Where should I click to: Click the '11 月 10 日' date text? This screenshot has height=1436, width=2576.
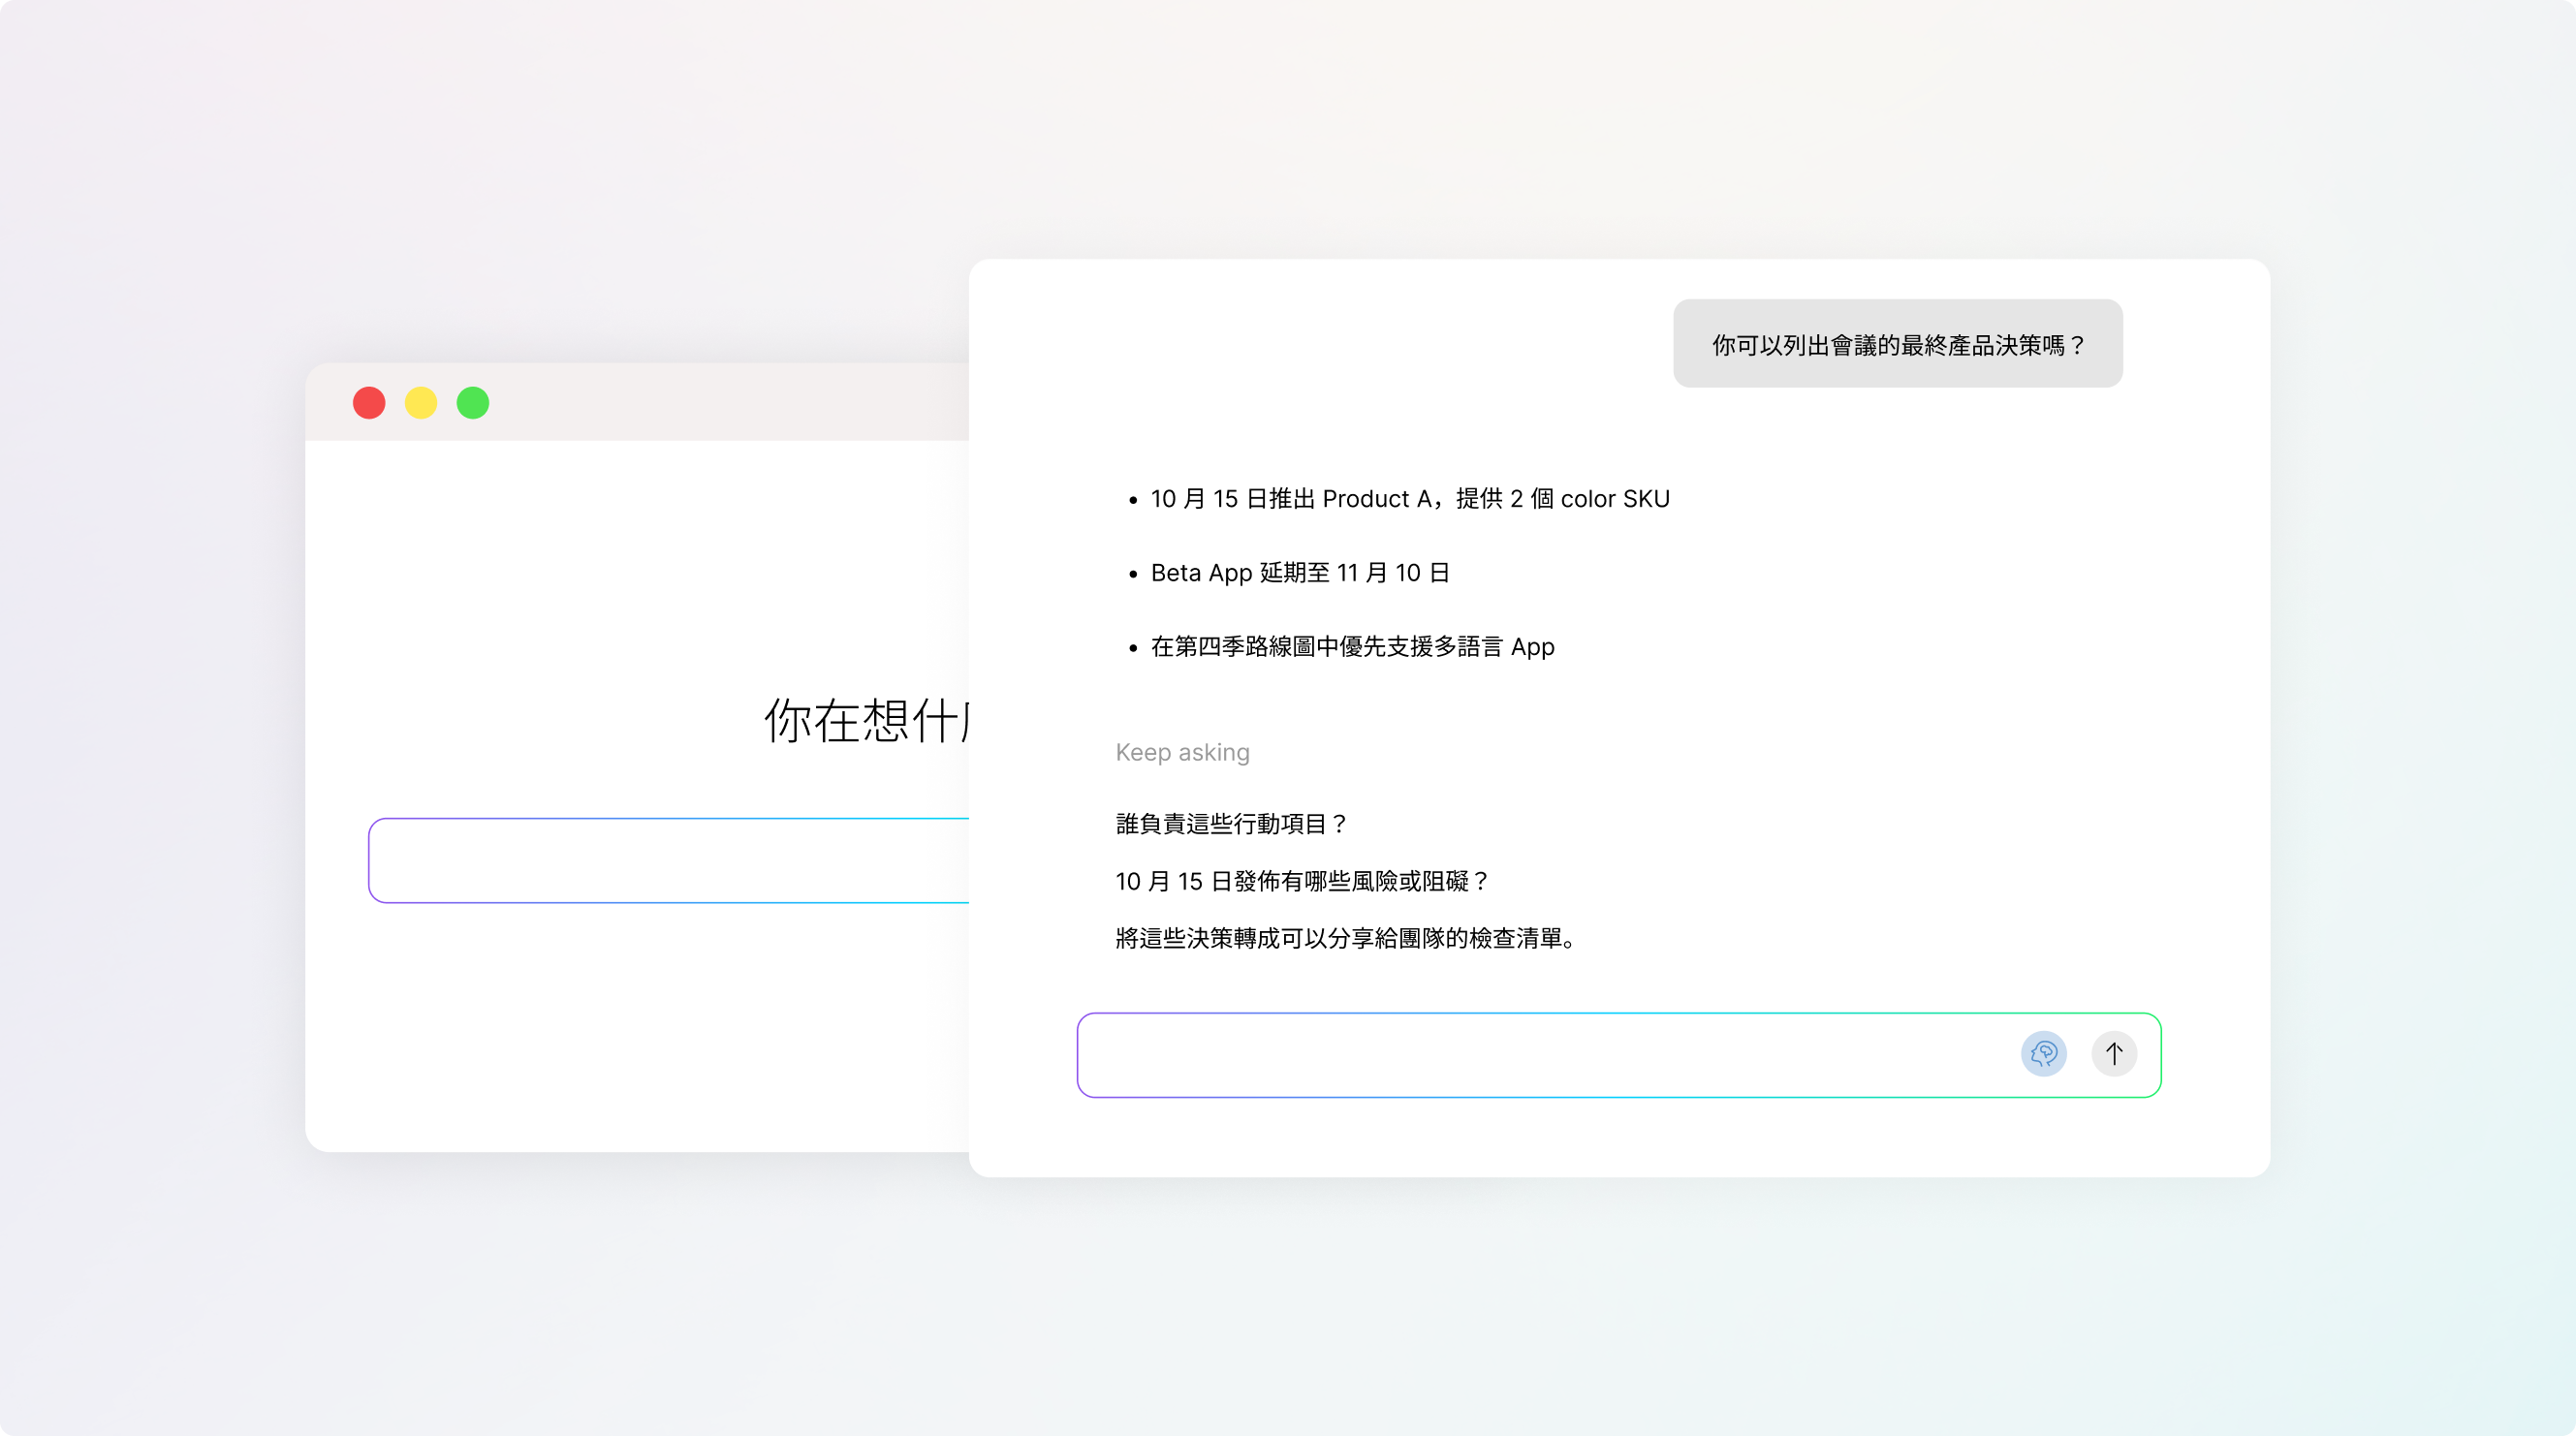[x=1393, y=573]
